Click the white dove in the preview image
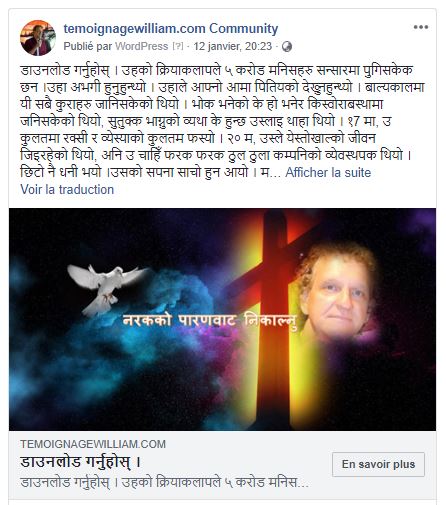 106,289
